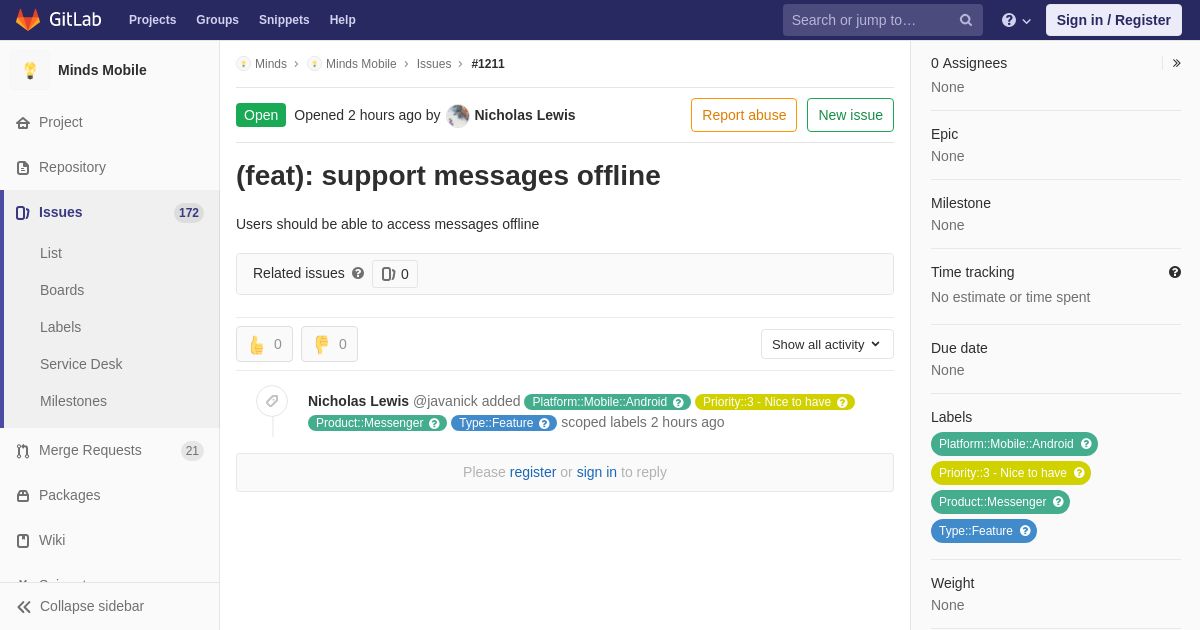Click the search magnifier icon
The width and height of the screenshot is (1200, 630).
[966, 20]
